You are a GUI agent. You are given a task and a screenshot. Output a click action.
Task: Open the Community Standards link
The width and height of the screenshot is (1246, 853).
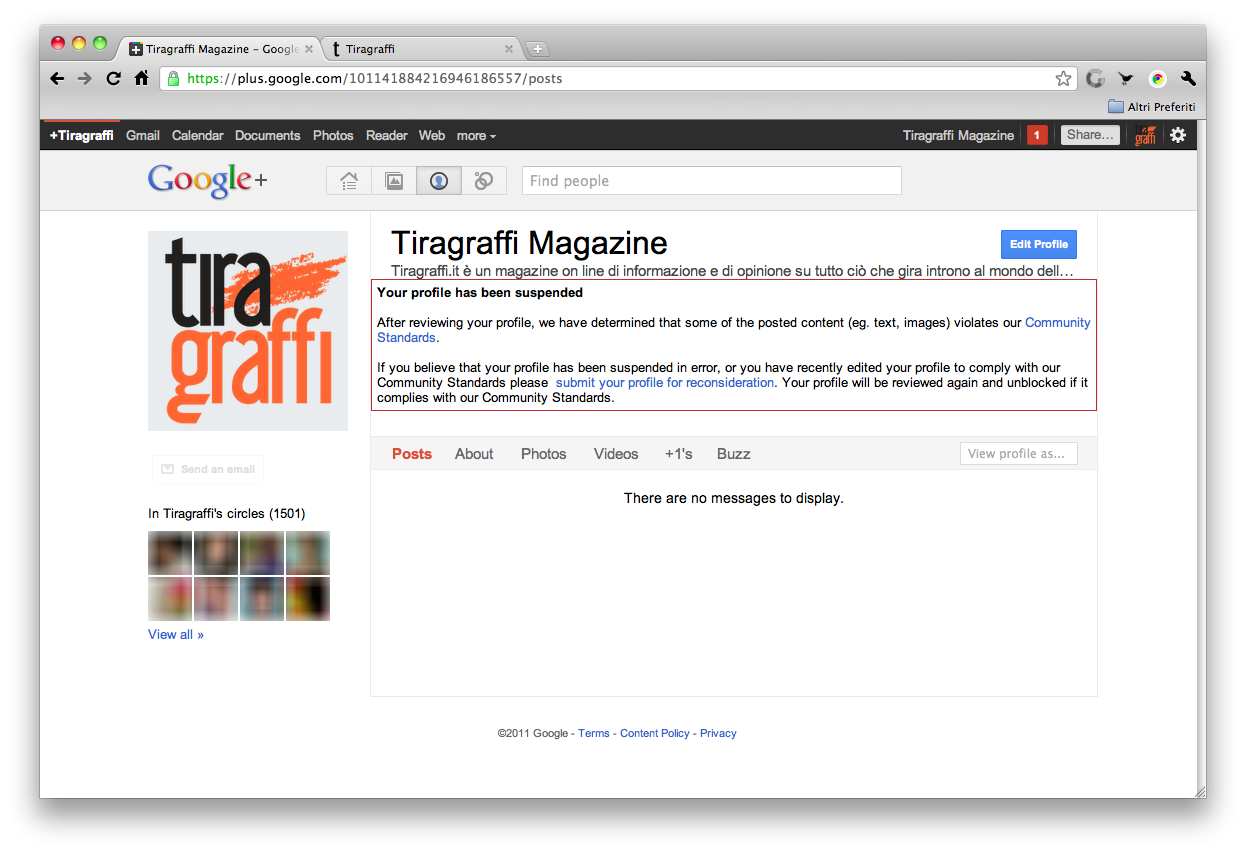pos(1058,323)
